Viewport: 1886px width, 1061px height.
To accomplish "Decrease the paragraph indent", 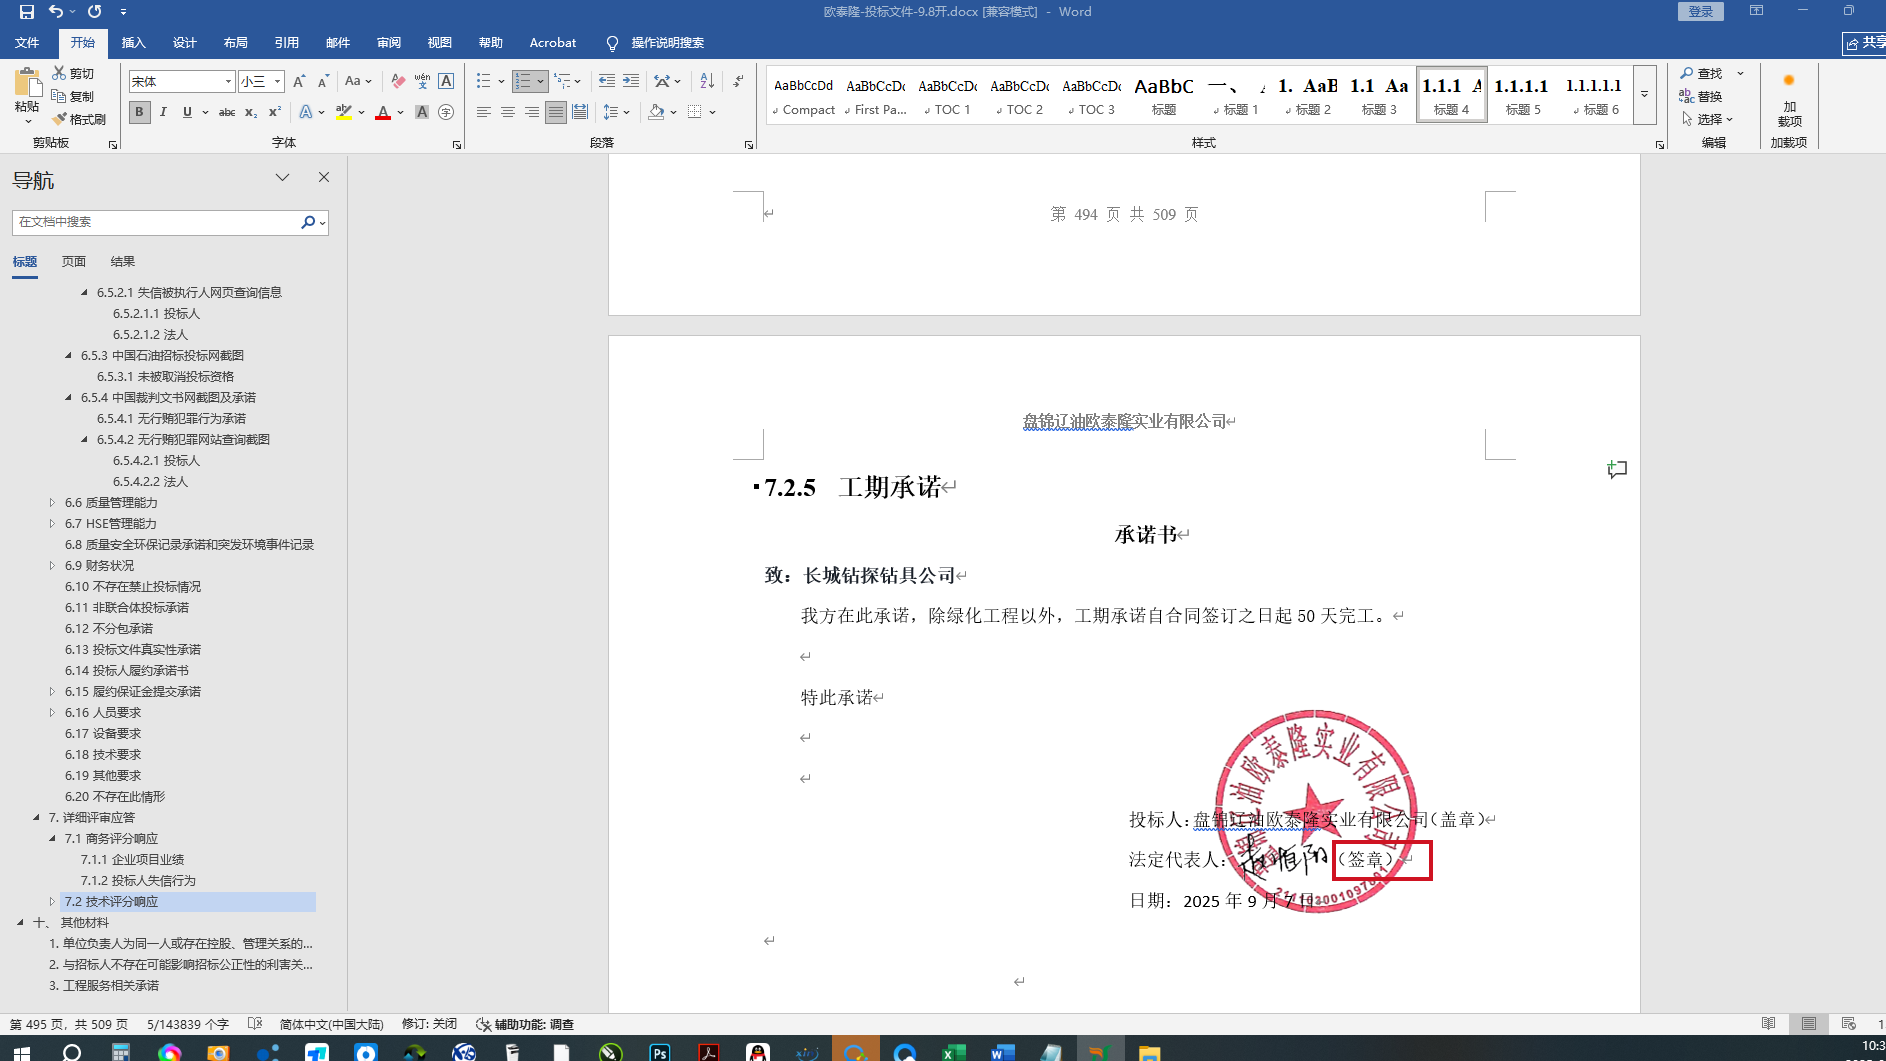I will 606,81.
